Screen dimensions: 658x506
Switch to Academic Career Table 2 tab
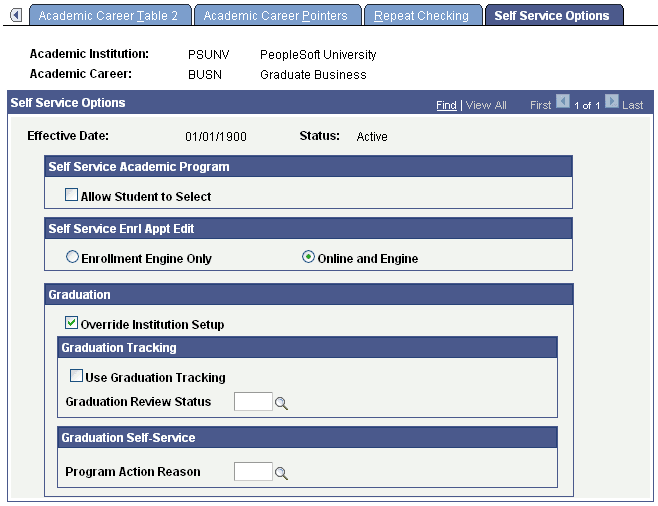pos(110,16)
